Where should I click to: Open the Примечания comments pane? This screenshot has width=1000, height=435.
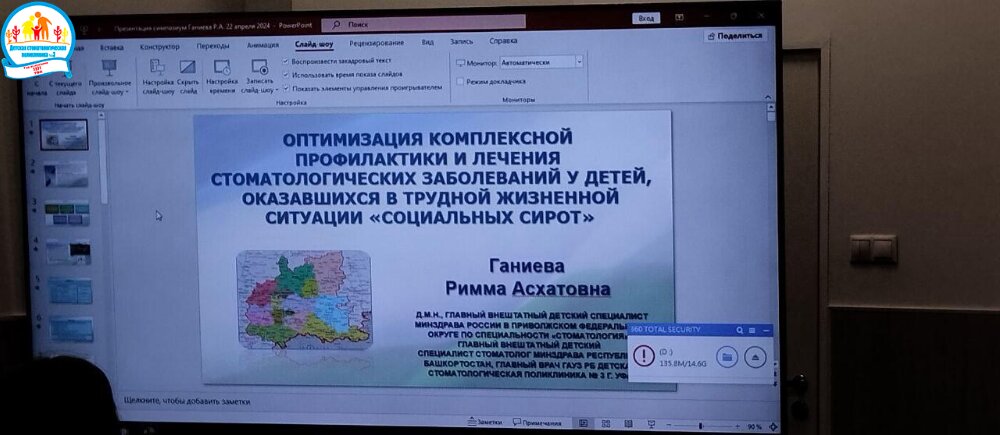coord(538,423)
